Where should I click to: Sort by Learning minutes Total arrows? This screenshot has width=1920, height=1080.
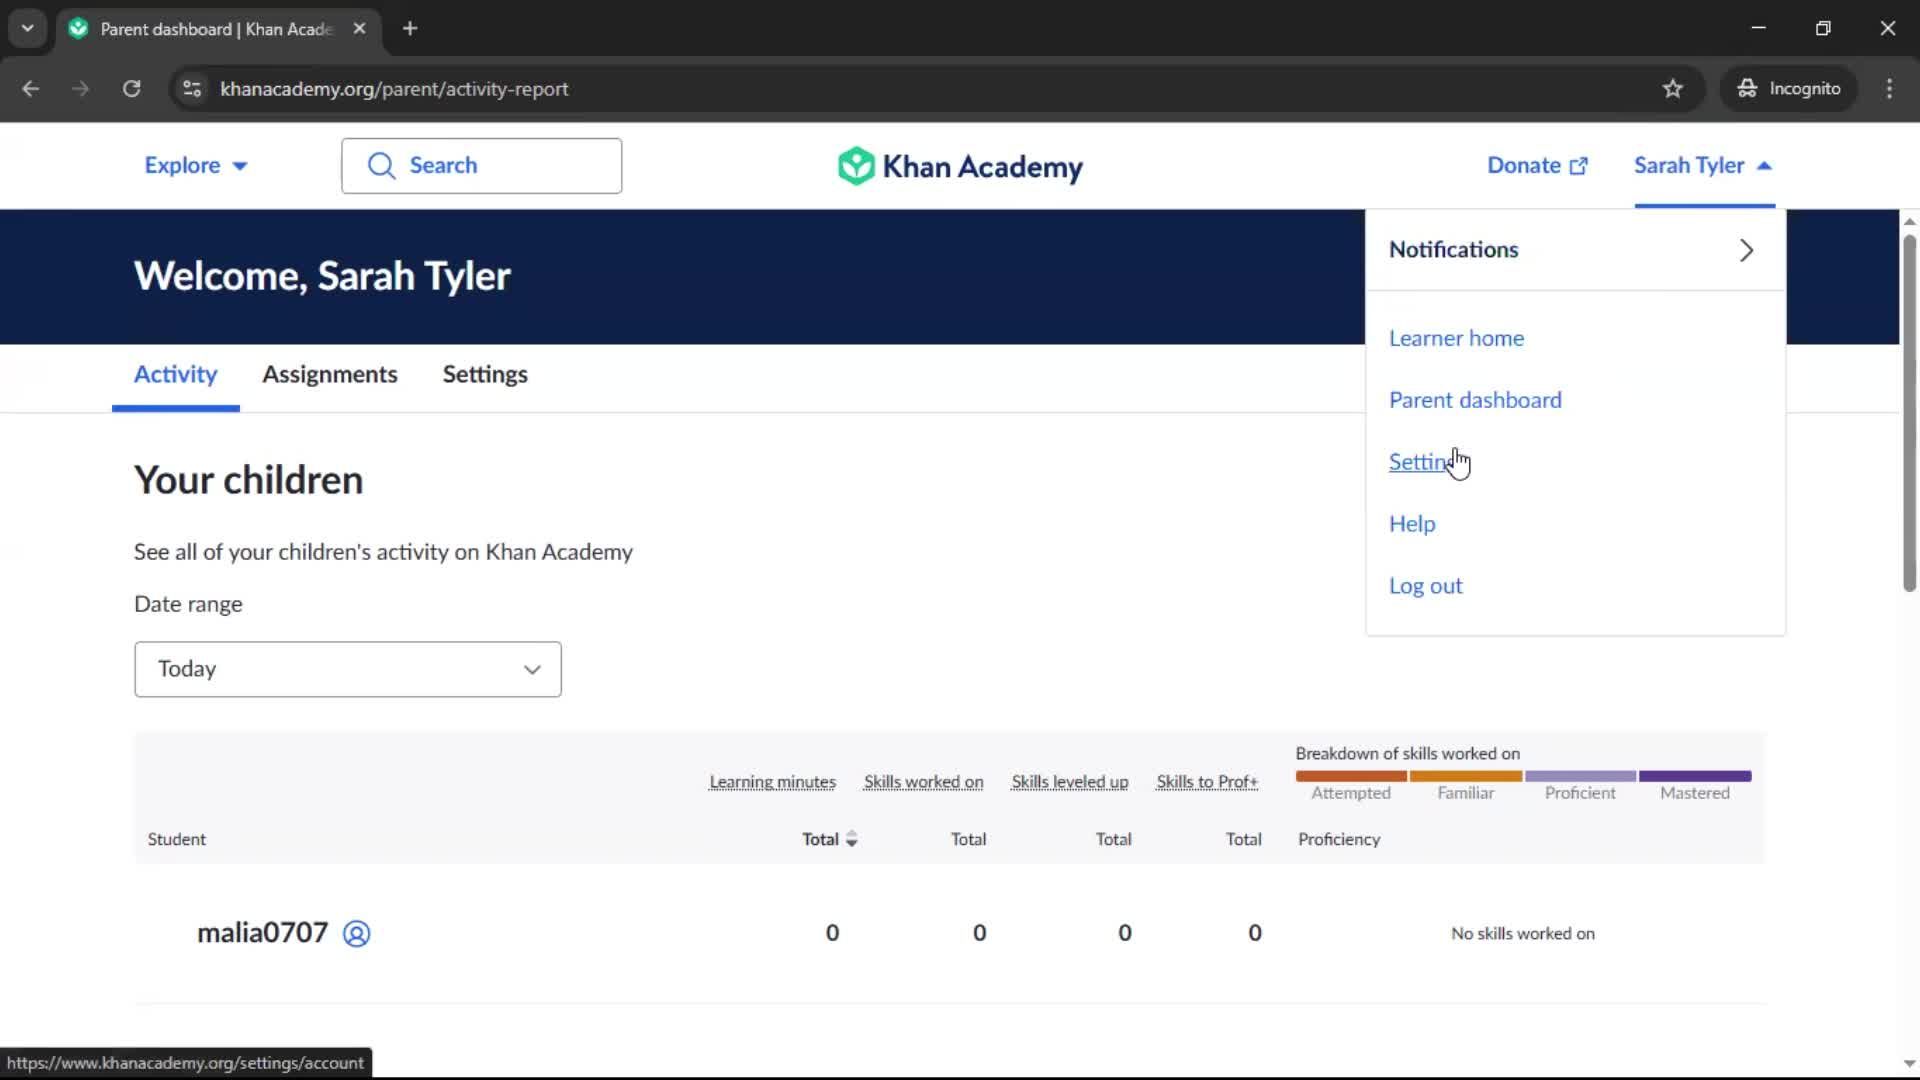click(x=852, y=839)
